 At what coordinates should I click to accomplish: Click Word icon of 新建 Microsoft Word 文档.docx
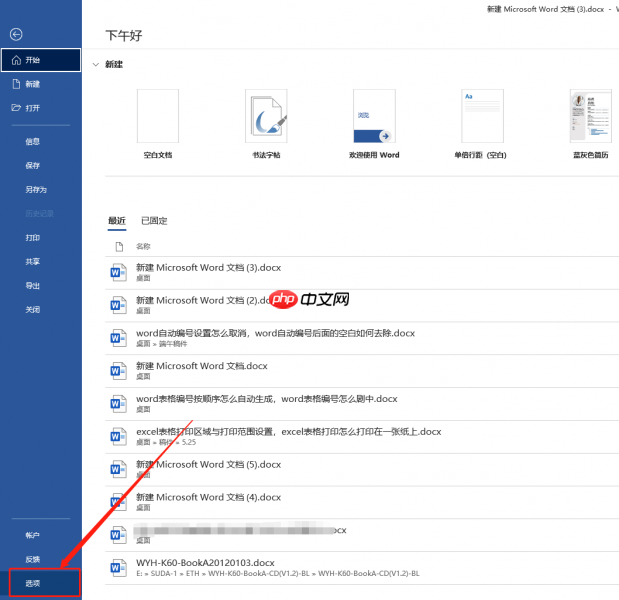[x=118, y=371]
